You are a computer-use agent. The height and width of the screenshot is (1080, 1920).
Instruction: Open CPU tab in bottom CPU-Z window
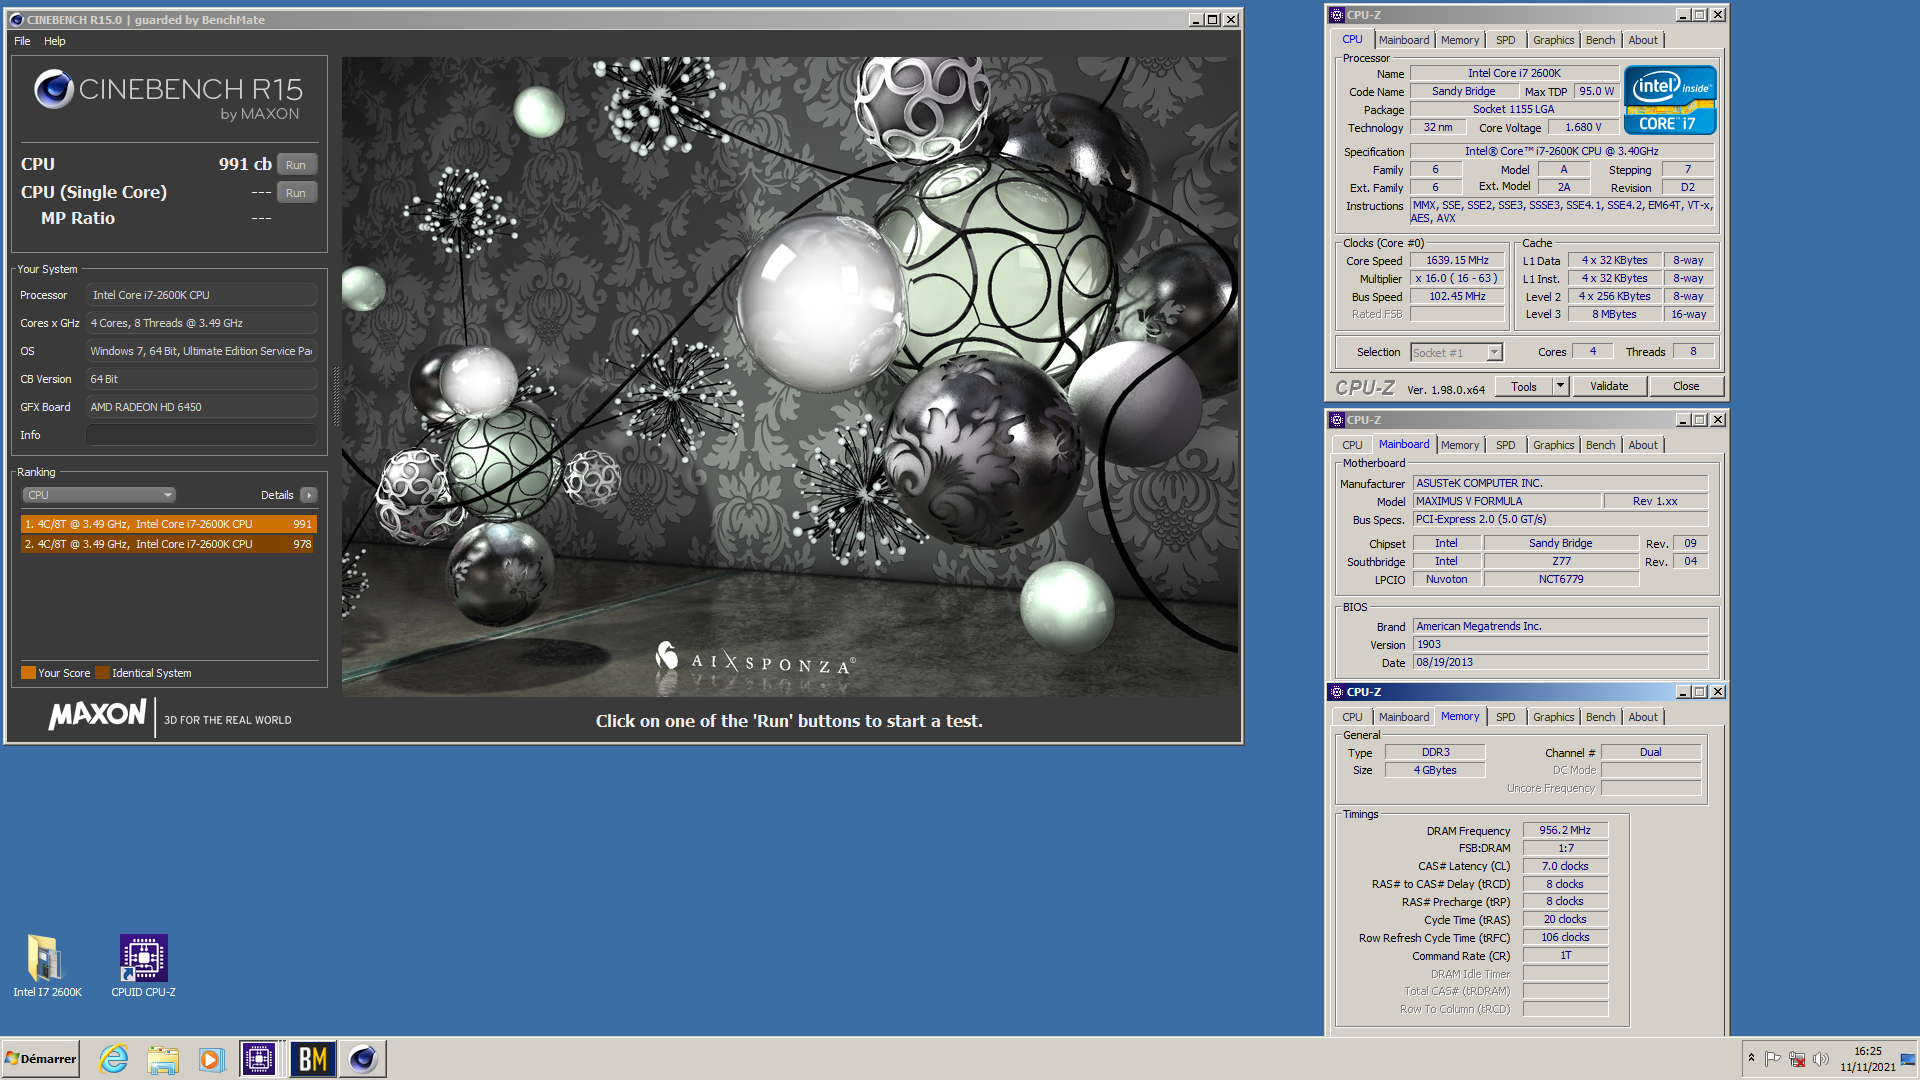point(1352,717)
